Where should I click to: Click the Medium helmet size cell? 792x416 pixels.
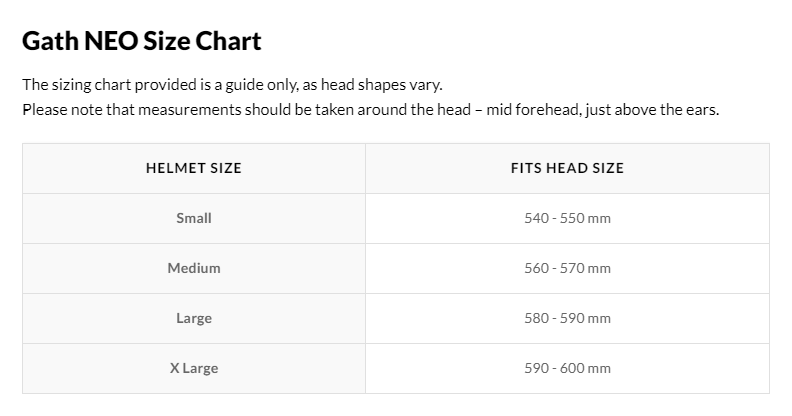(194, 268)
